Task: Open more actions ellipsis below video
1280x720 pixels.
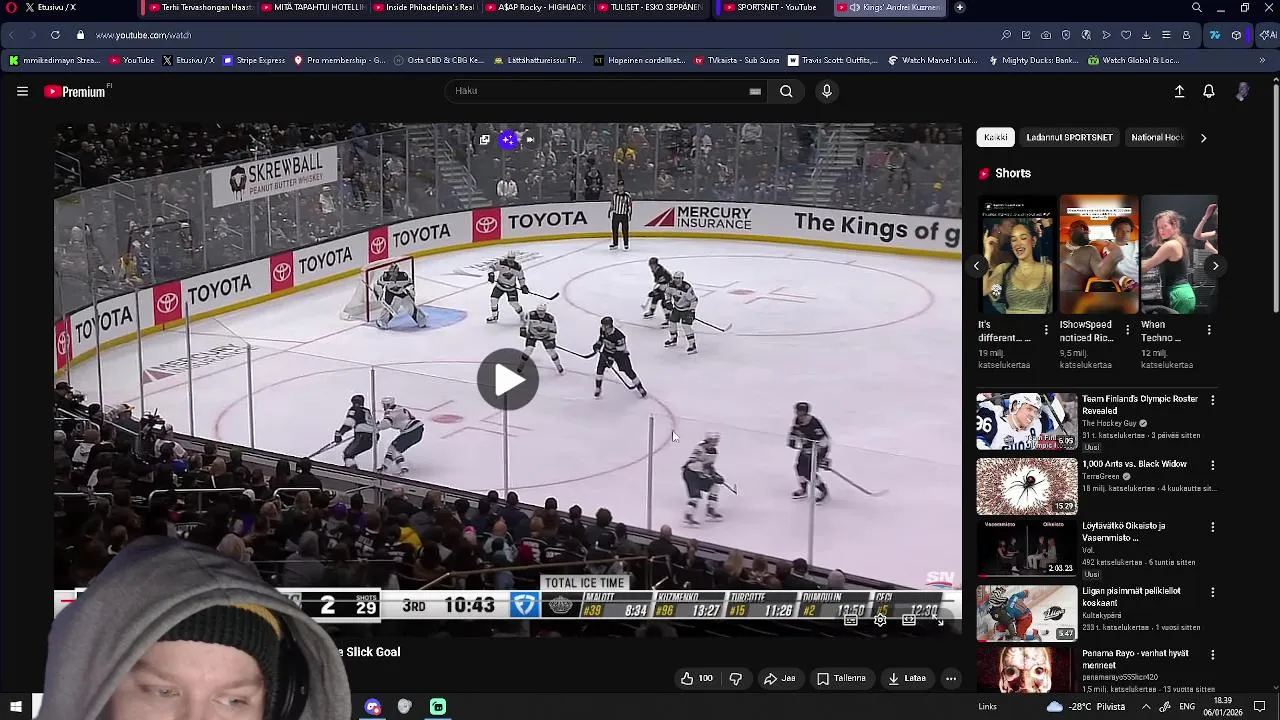Action: pyautogui.click(x=951, y=678)
